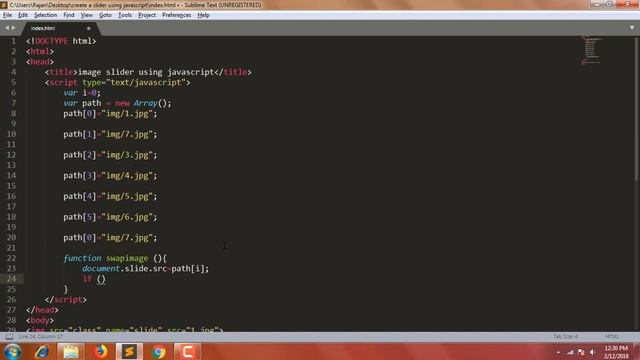Click the closing </script> tag

(x=66, y=300)
